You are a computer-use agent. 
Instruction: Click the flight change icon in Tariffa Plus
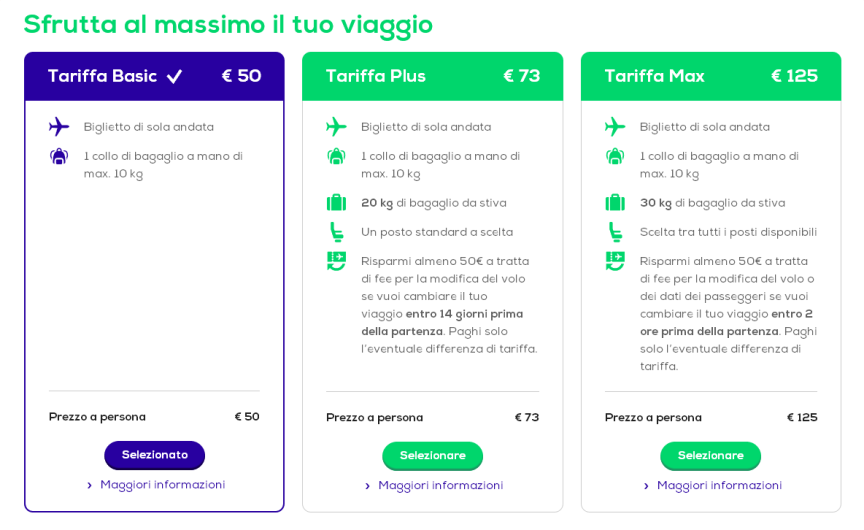click(x=336, y=261)
